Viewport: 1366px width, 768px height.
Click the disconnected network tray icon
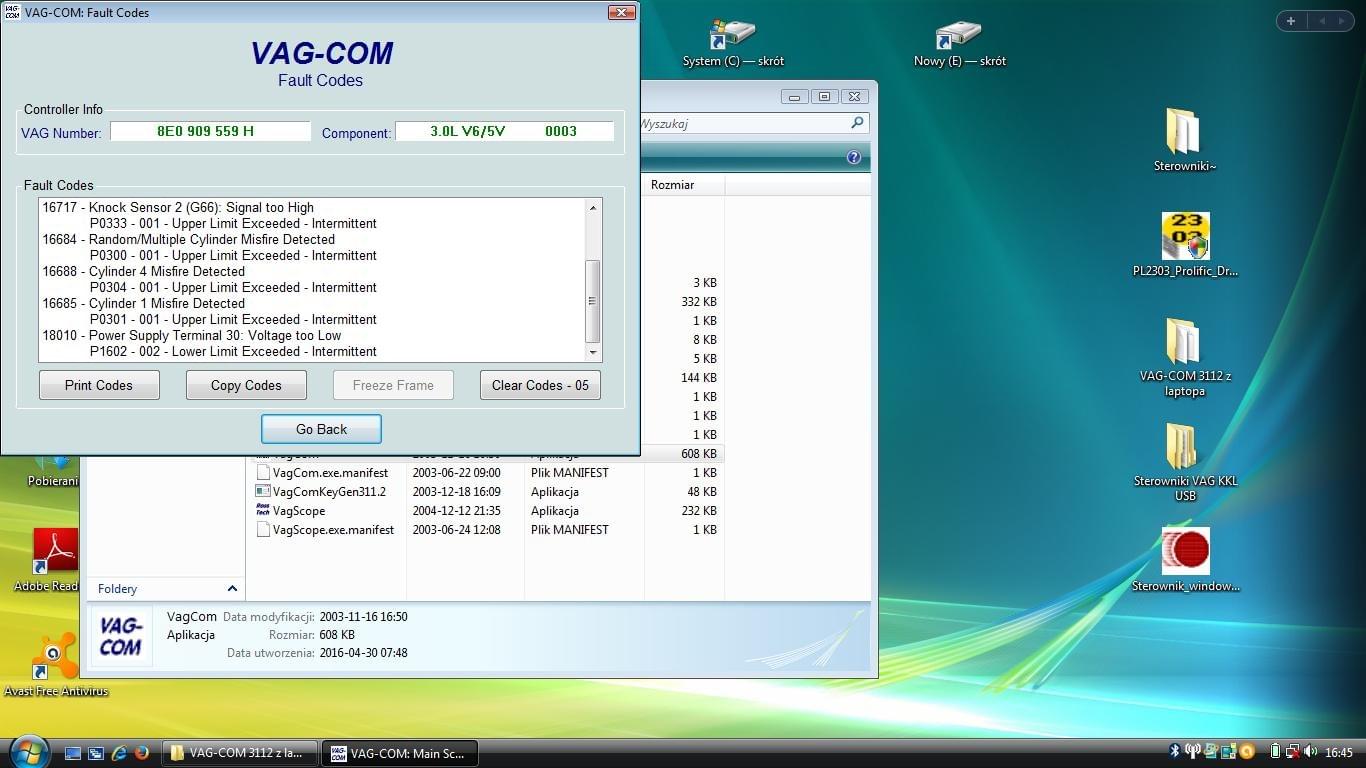click(x=1292, y=752)
